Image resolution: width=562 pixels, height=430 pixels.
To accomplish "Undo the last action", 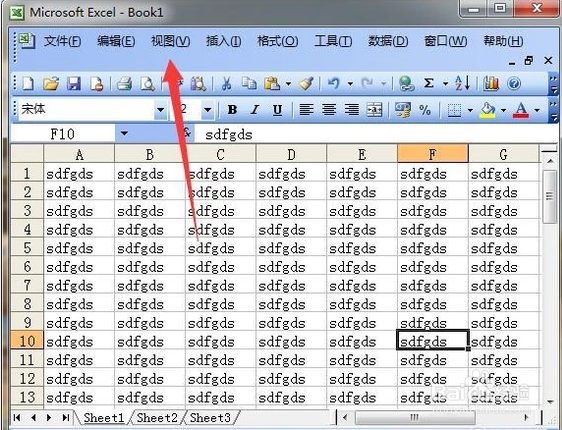I will [334, 84].
